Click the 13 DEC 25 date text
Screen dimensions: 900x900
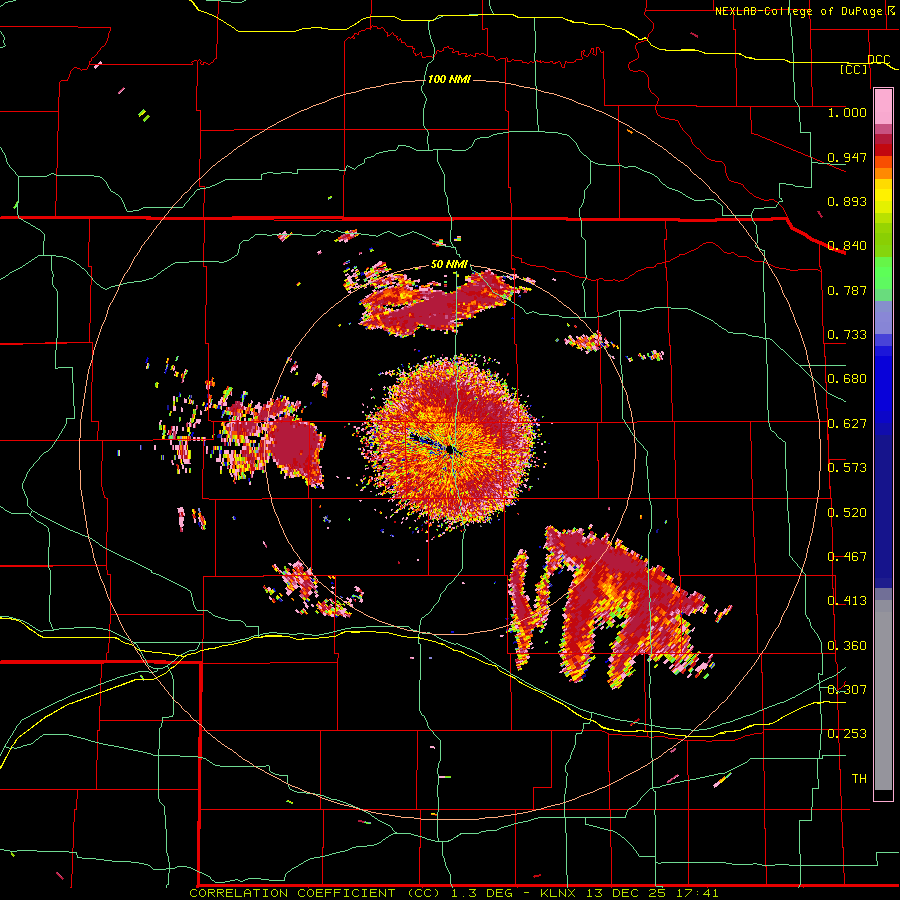click(x=626, y=893)
